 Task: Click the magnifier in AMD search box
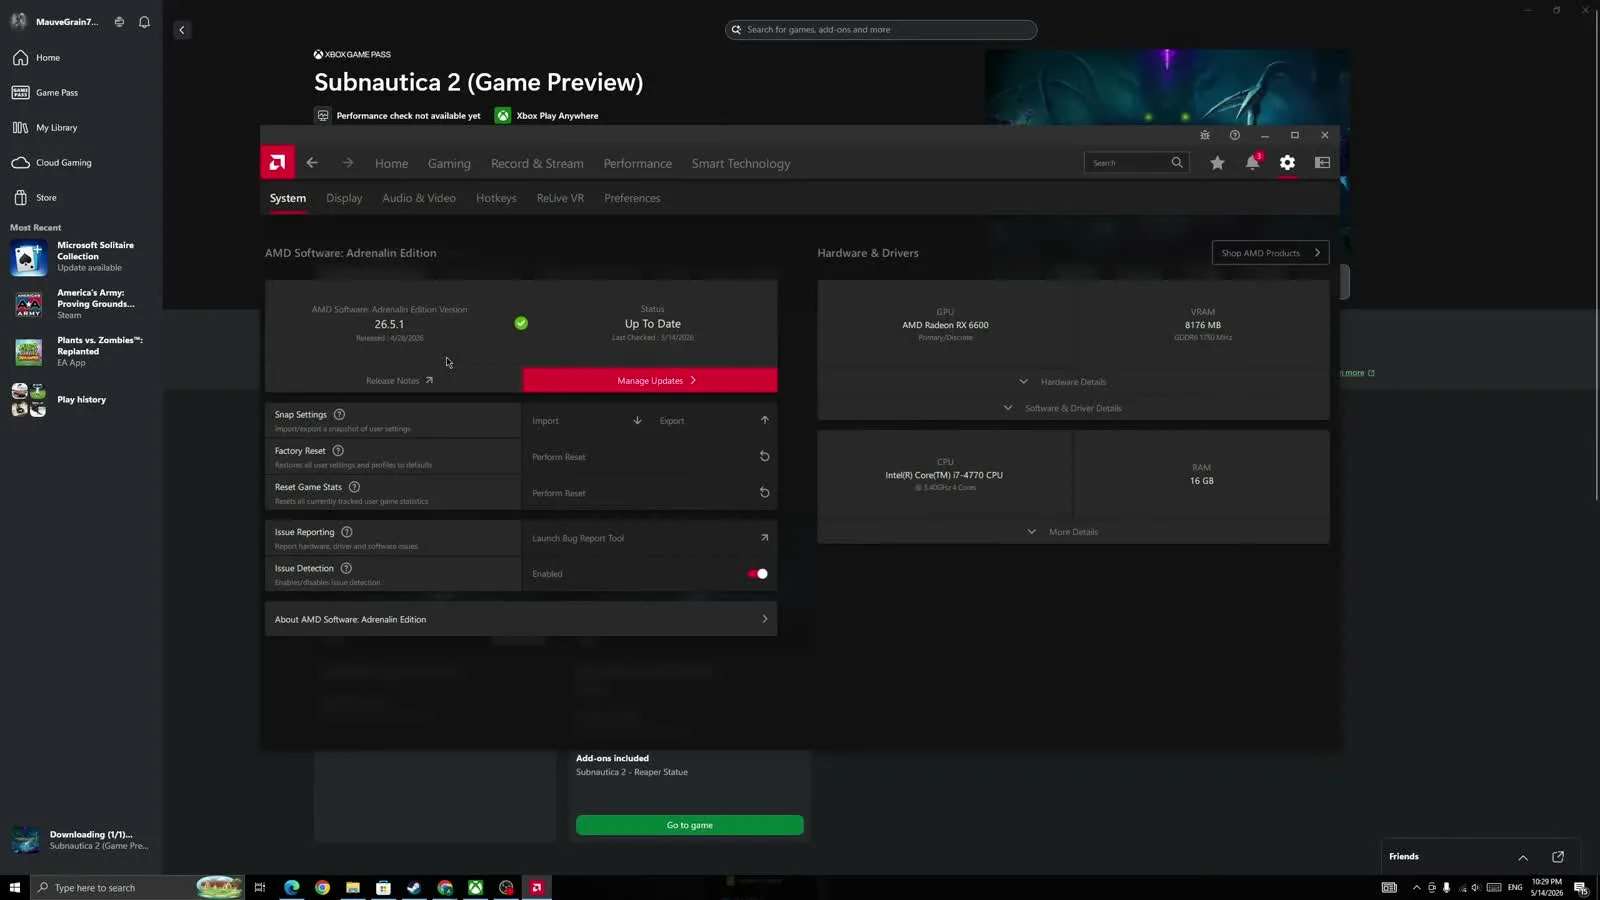1177,162
